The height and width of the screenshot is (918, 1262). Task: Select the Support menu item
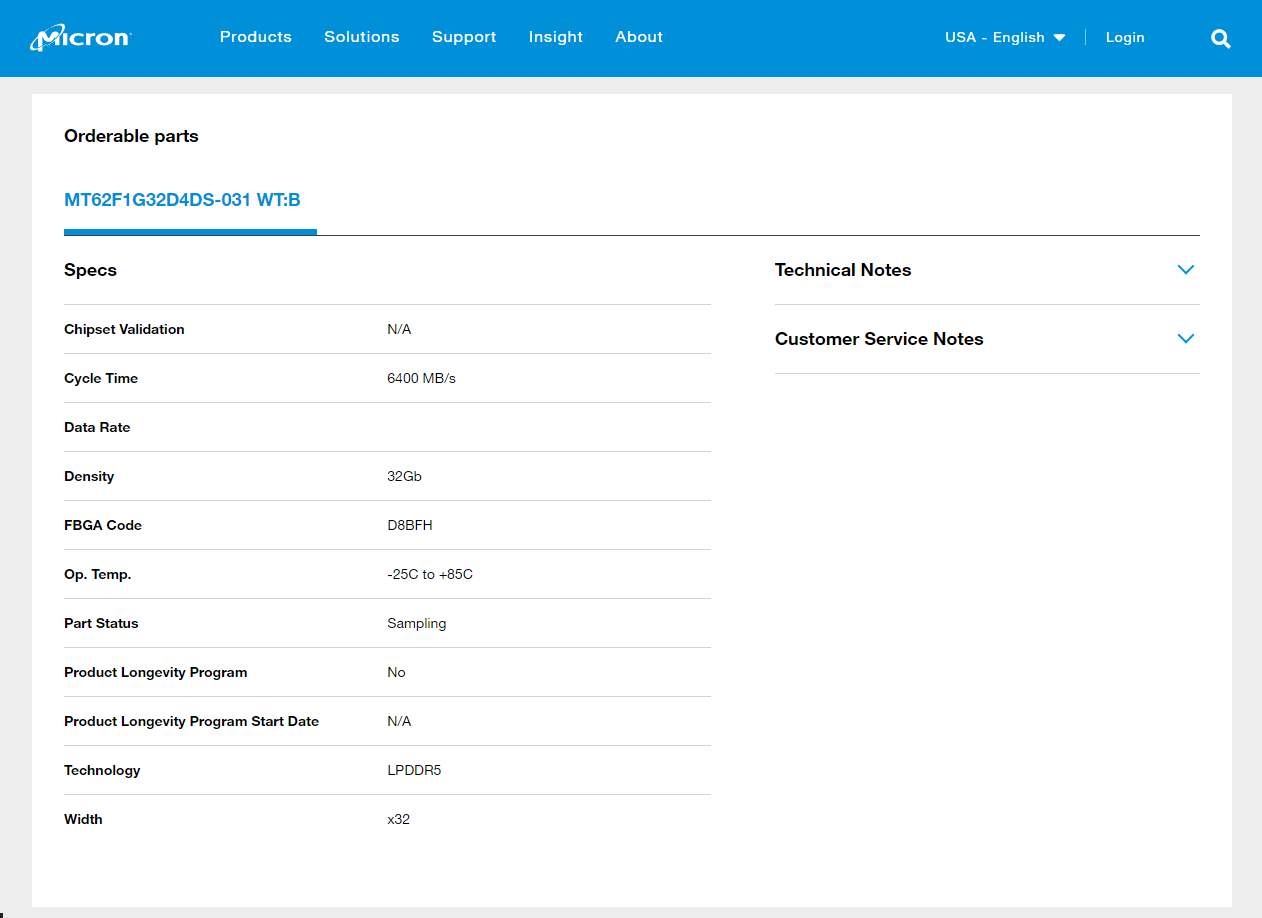464,37
